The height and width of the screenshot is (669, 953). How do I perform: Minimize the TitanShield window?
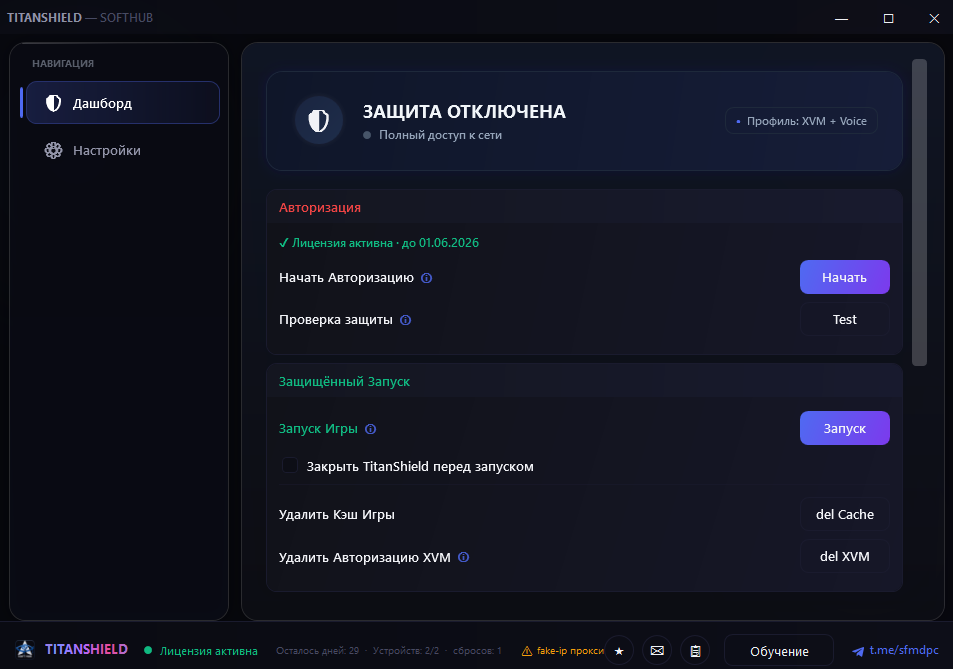point(841,18)
